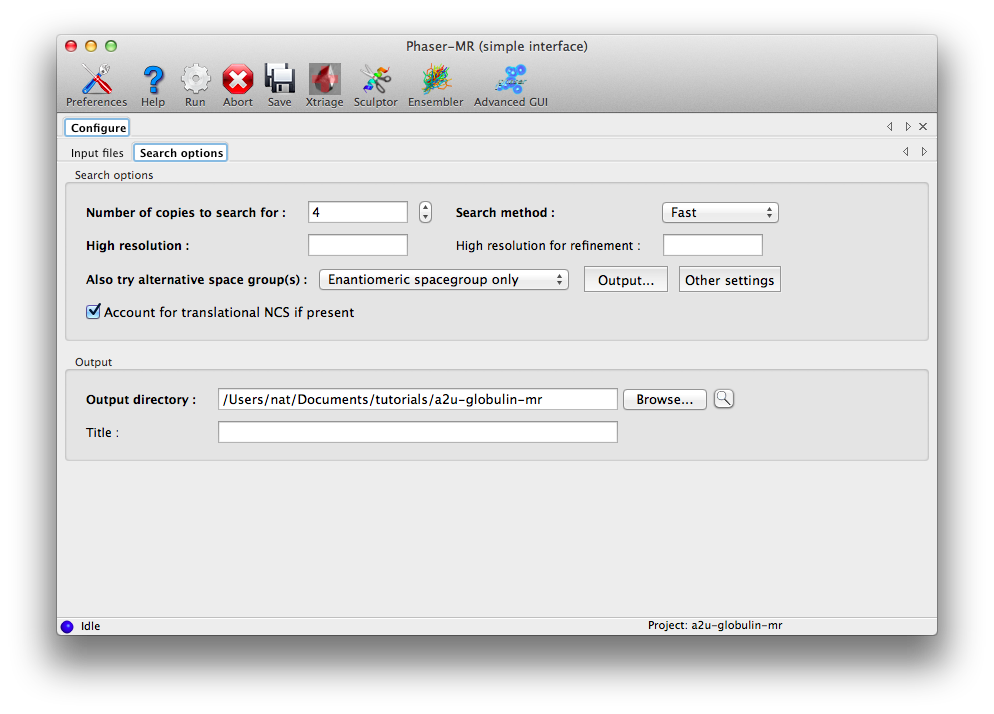Click the Save floppy disk icon

[x=280, y=80]
